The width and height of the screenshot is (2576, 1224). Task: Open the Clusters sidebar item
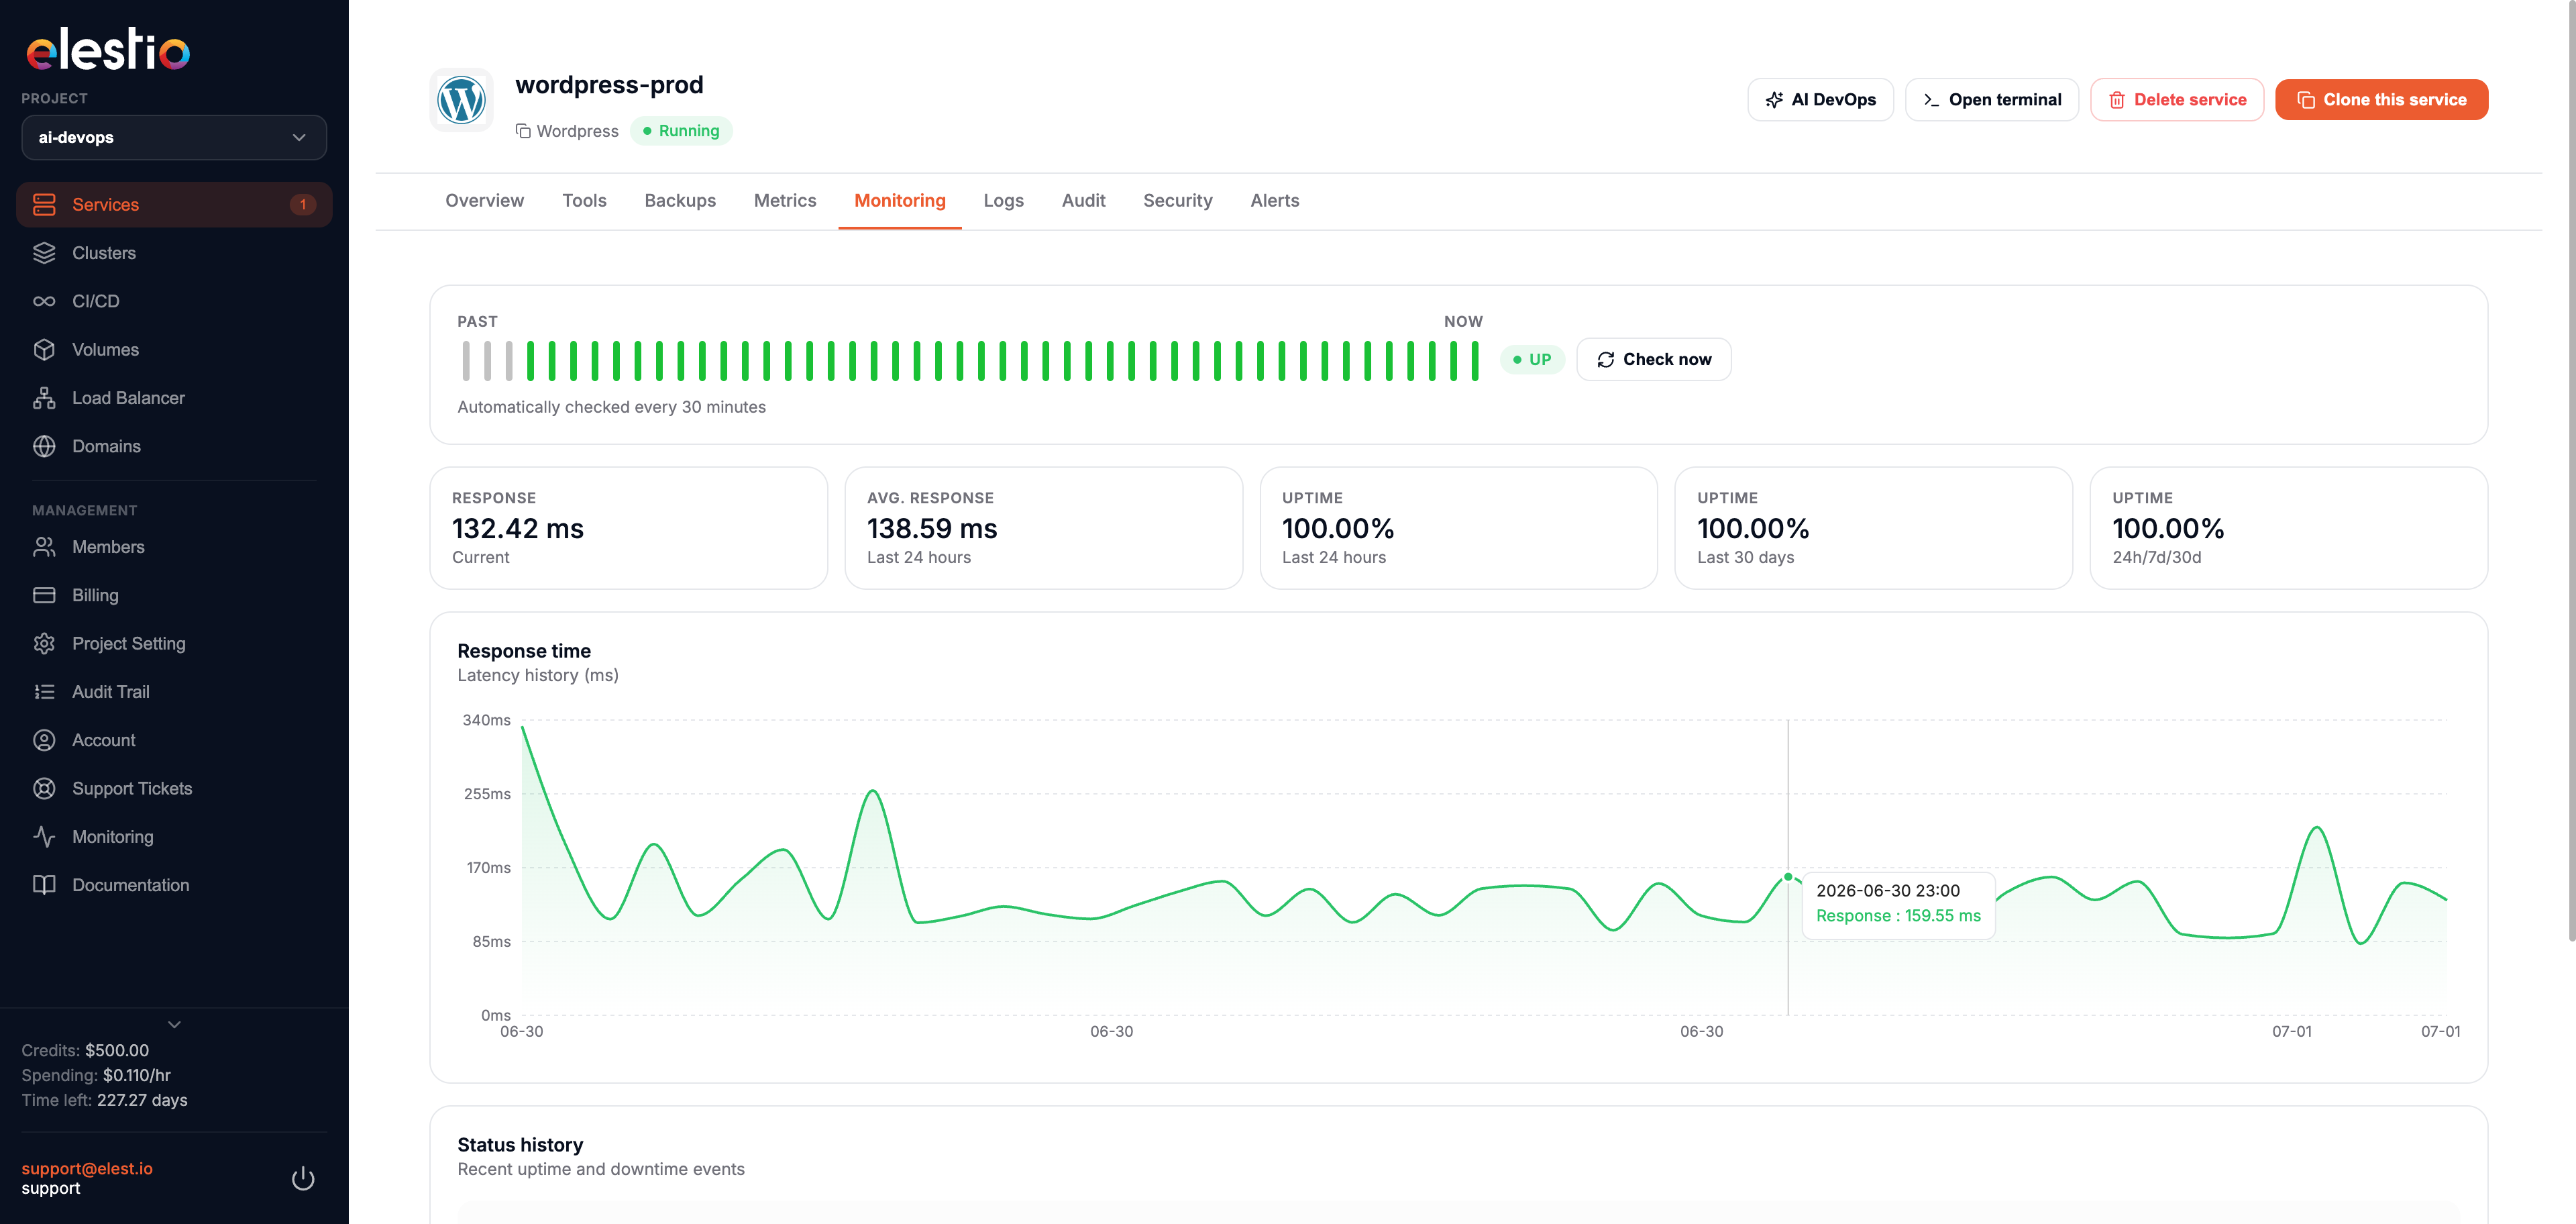[x=174, y=253]
